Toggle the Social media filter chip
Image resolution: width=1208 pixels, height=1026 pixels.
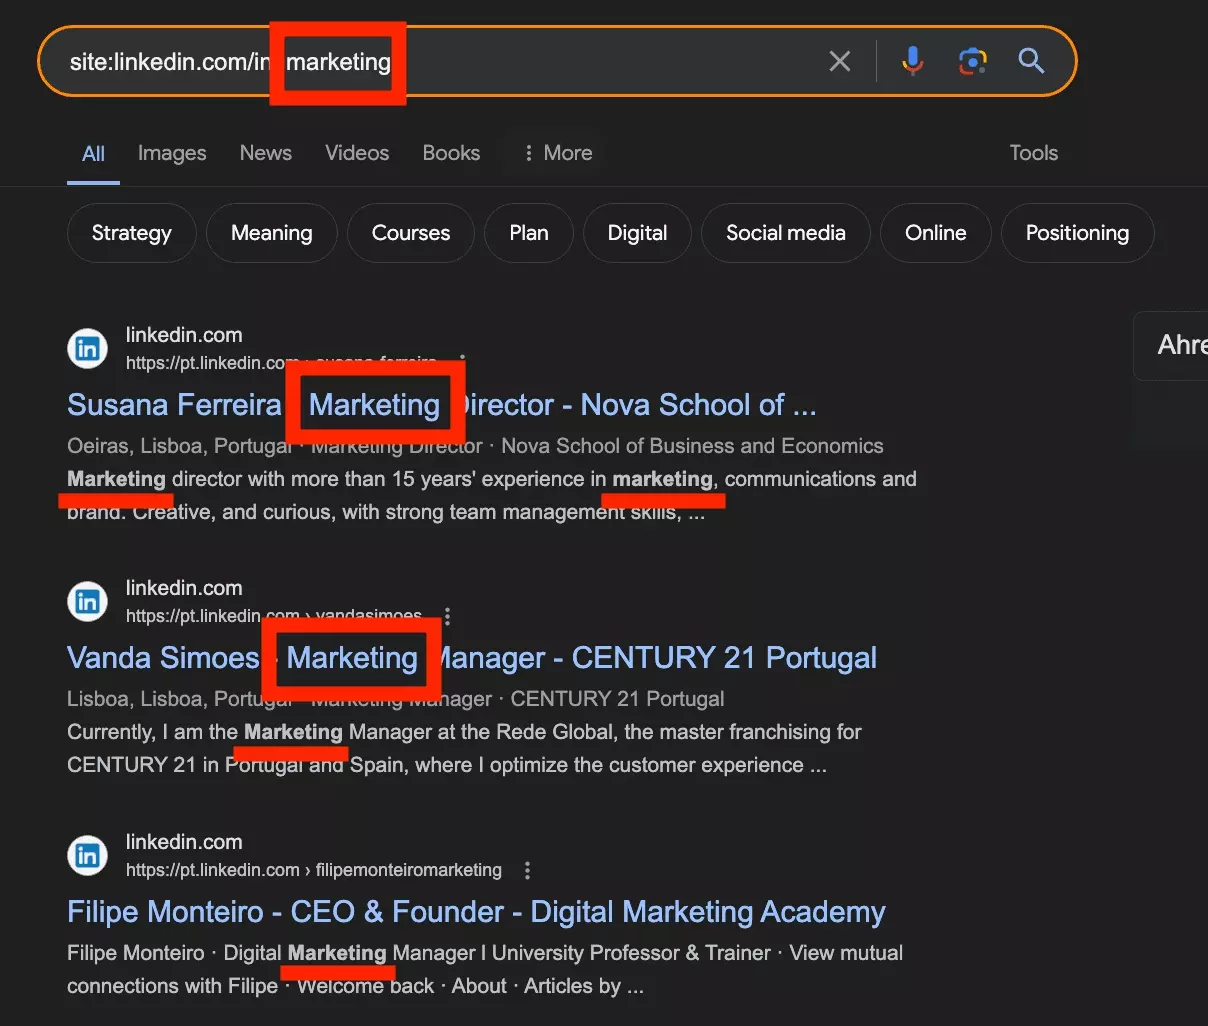click(785, 233)
